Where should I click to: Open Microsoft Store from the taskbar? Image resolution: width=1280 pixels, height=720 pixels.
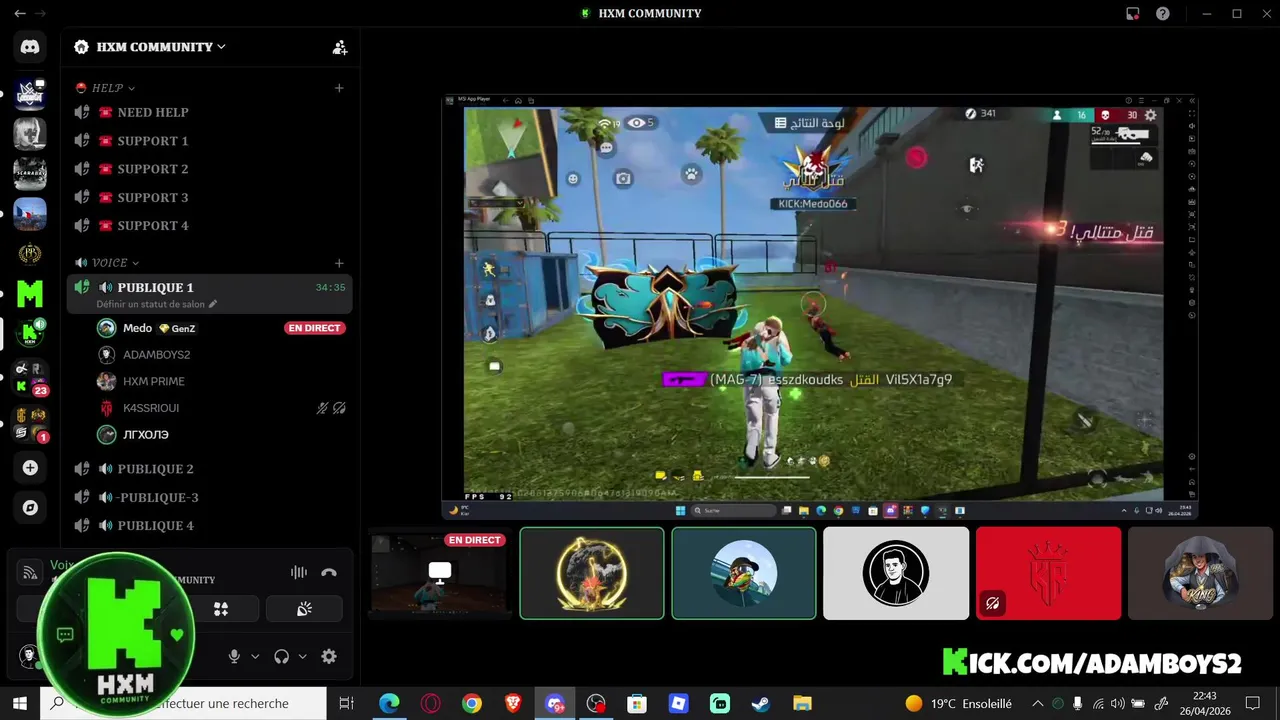pyautogui.click(x=637, y=704)
